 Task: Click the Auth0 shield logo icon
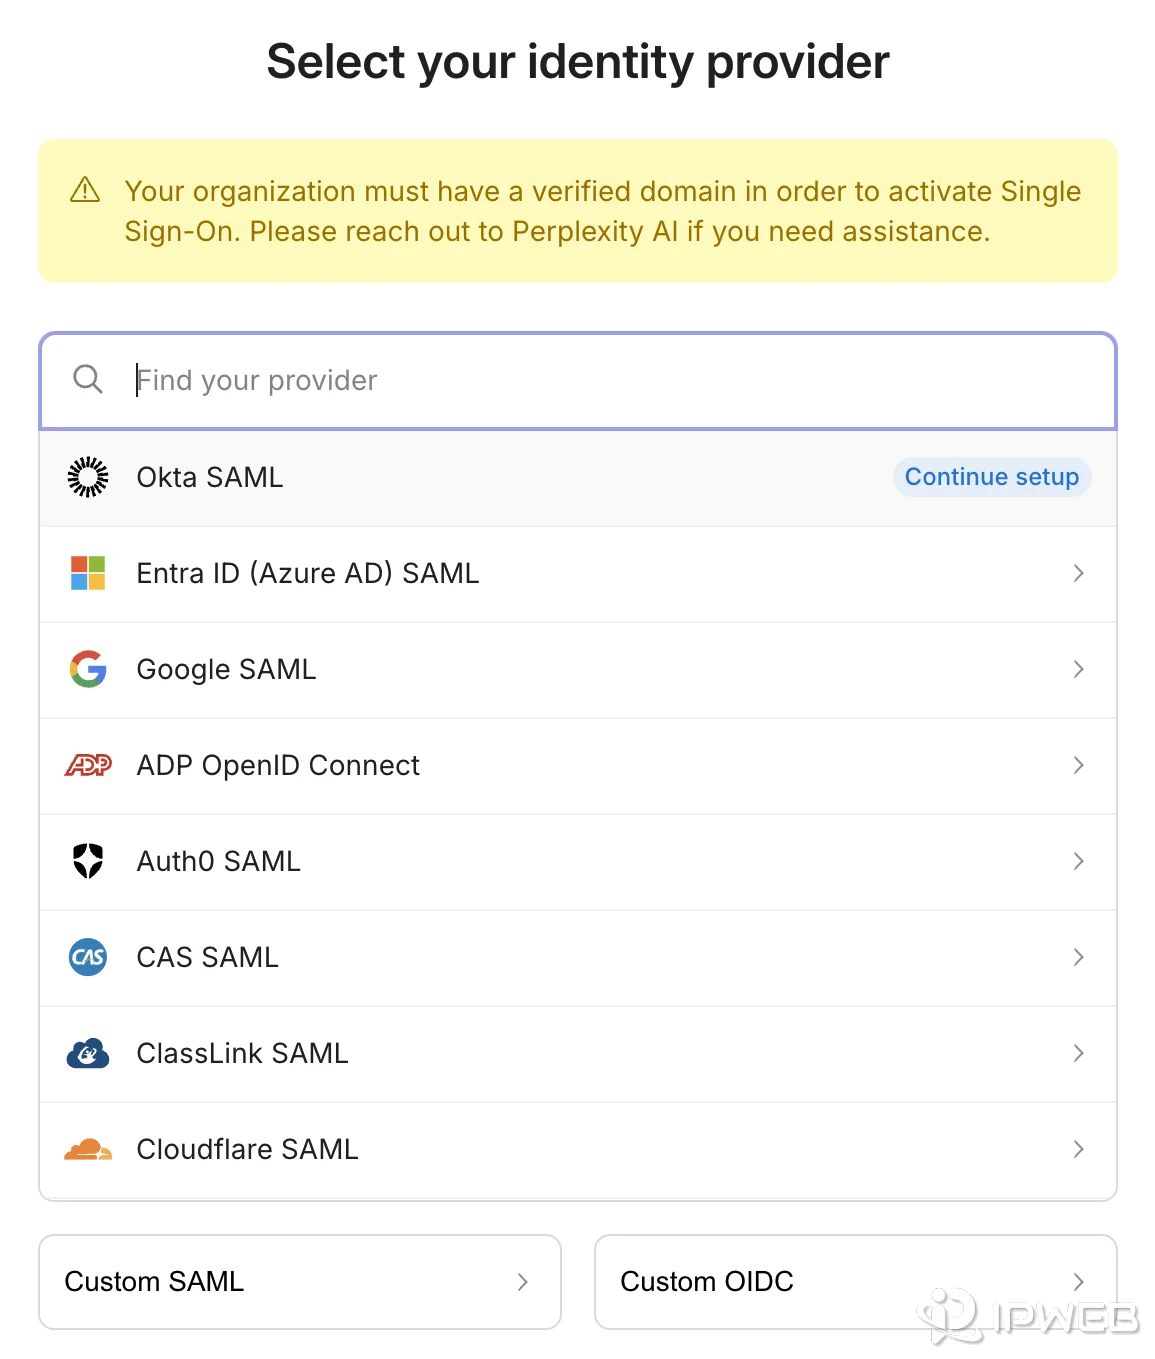click(88, 861)
